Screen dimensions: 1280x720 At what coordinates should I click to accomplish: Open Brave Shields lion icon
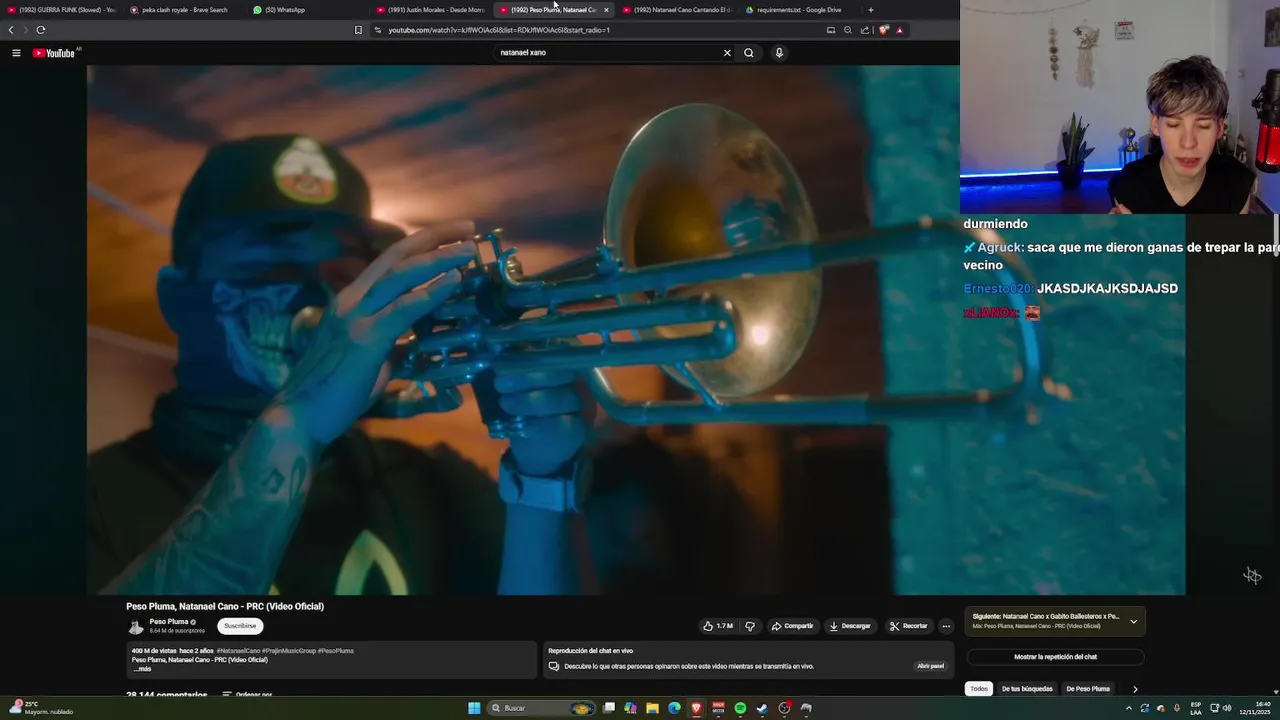click(x=883, y=30)
